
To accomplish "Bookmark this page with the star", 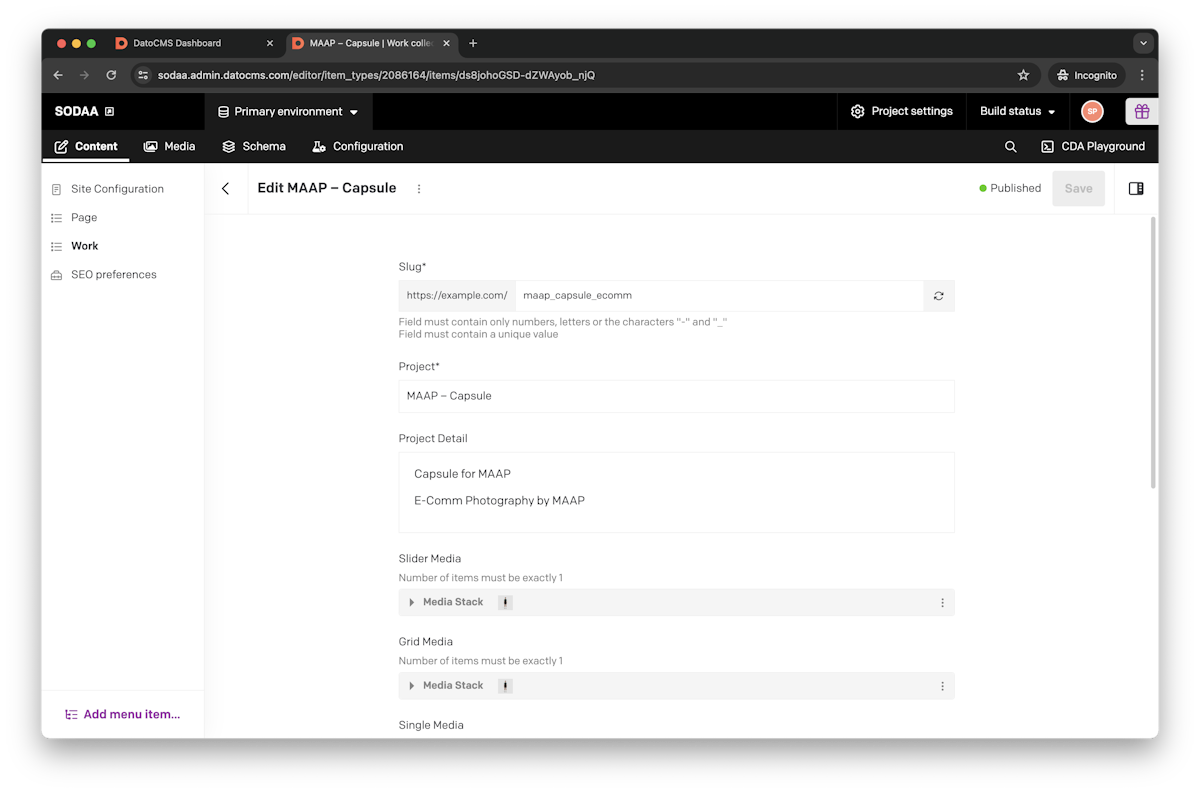I will [x=1023, y=75].
